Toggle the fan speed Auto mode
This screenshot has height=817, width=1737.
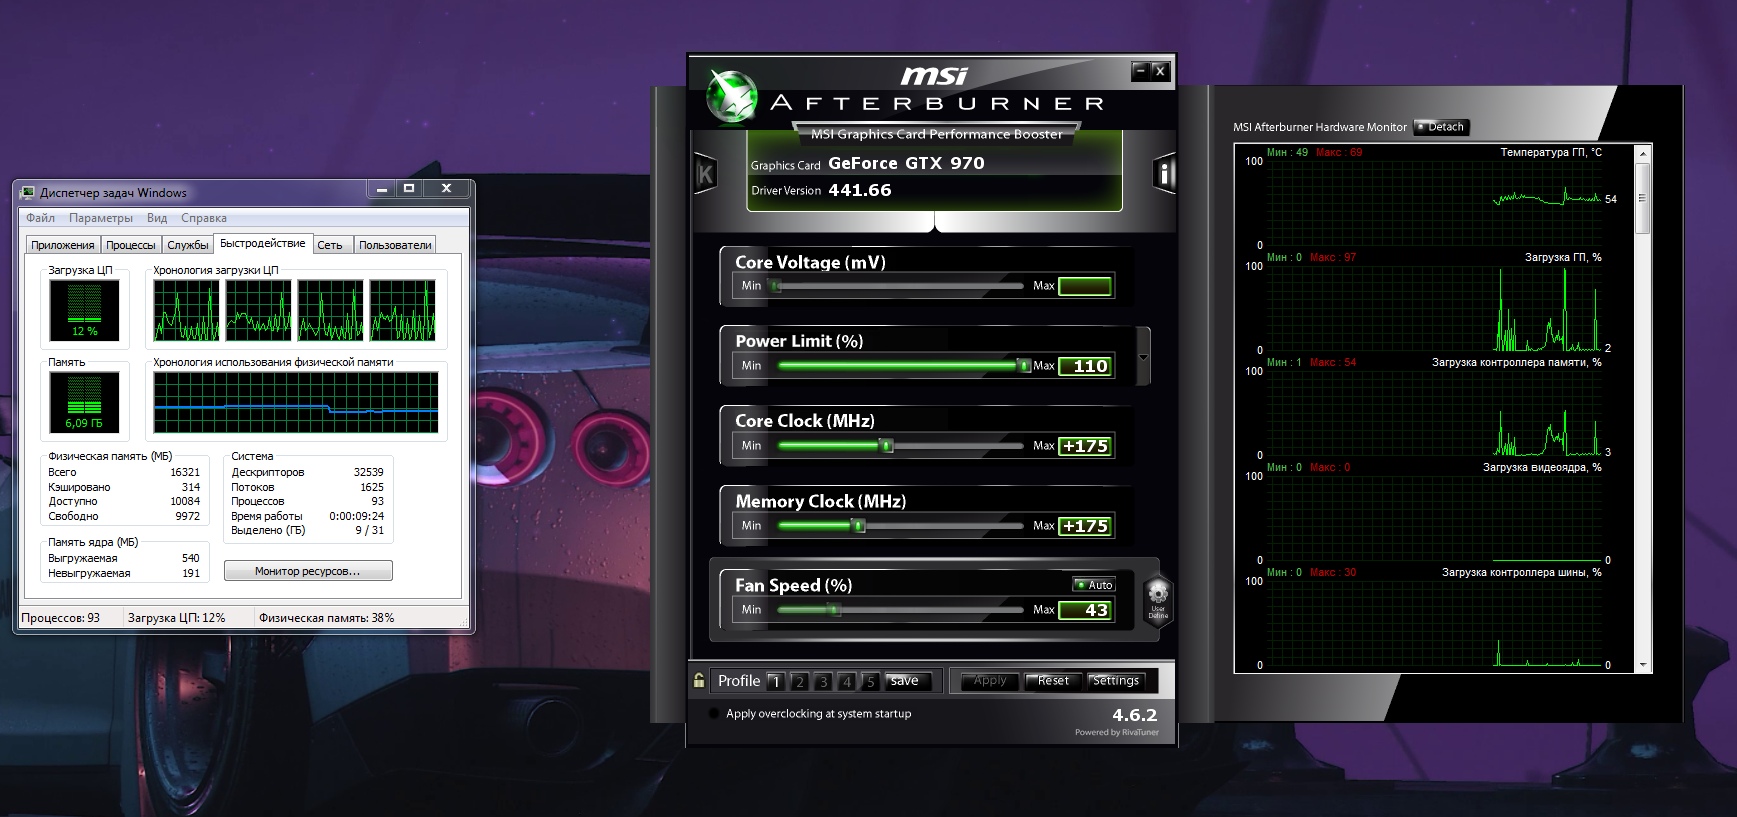tap(1094, 585)
